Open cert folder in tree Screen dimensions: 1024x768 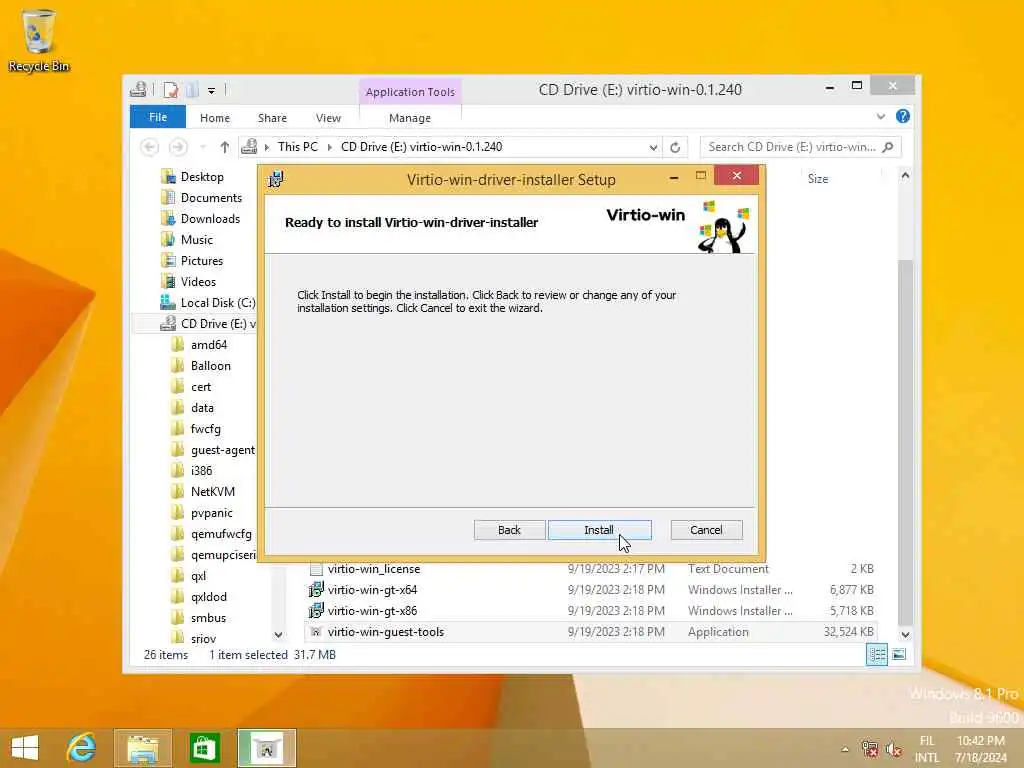200,387
